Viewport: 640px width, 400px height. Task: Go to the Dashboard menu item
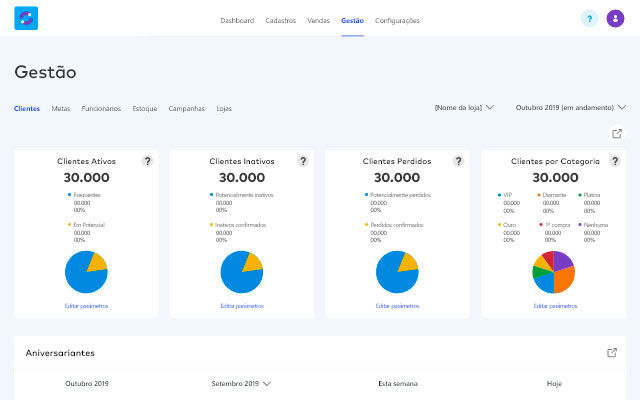point(237,20)
